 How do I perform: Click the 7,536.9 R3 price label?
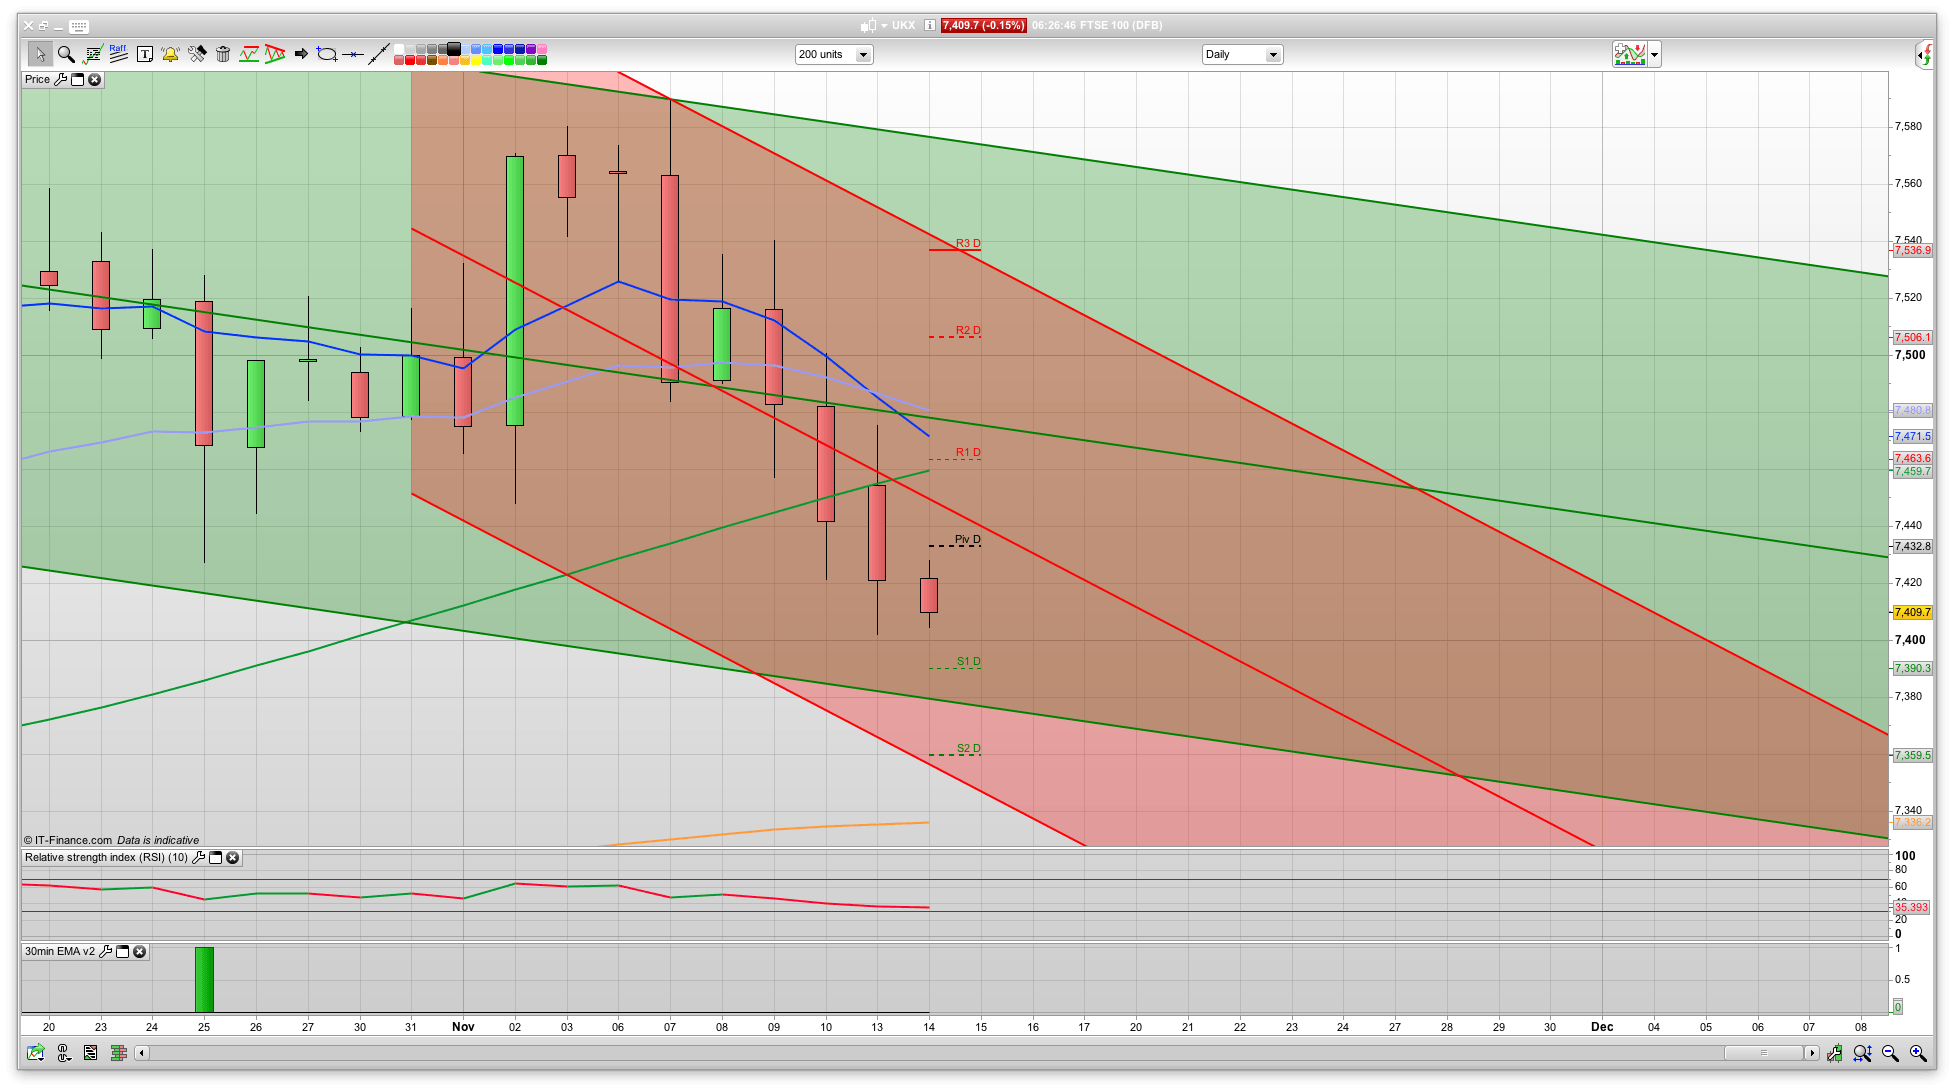1912,250
